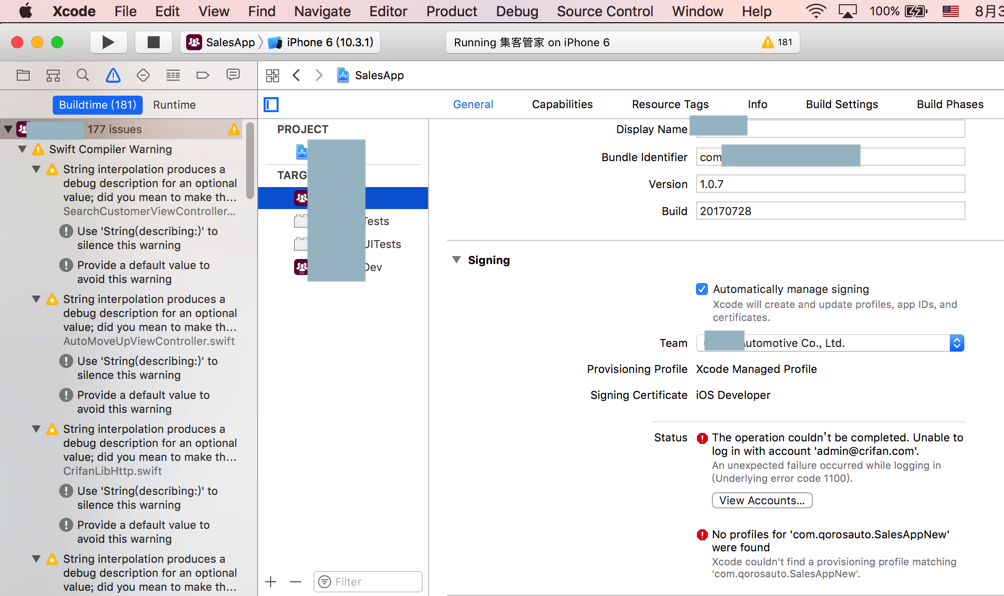Image resolution: width=1004 pixels, height=596 pixels.
Task: Open the Debug menu
Action: pyautogui.click(x=517, y=11)
